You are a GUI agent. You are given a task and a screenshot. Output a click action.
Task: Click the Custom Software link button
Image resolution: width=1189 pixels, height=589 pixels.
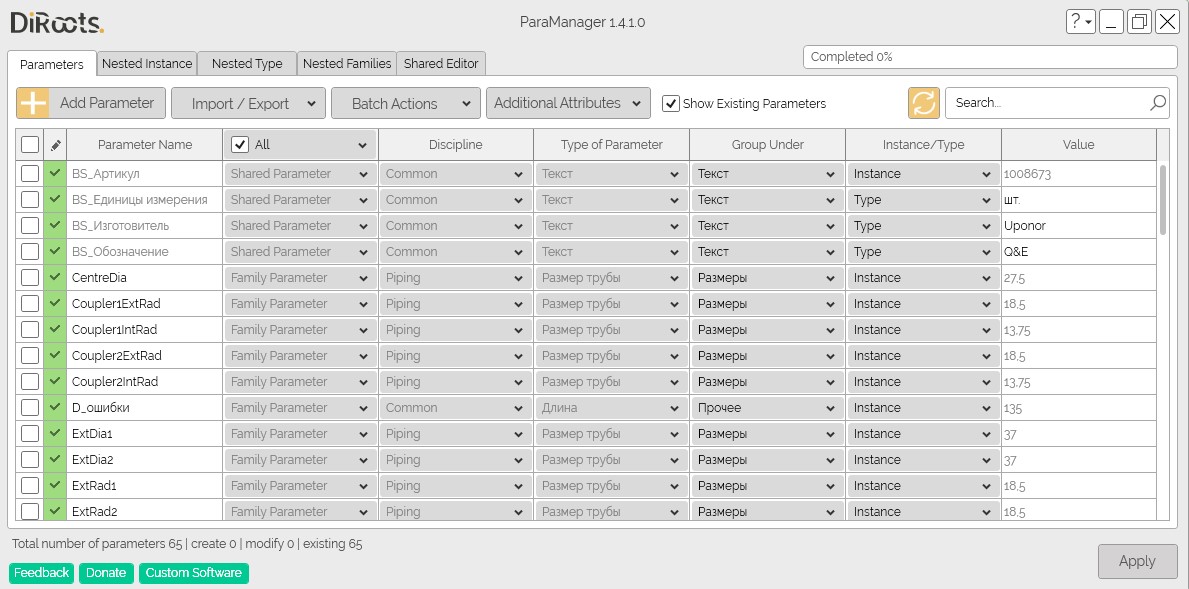(x=194, y=573)
